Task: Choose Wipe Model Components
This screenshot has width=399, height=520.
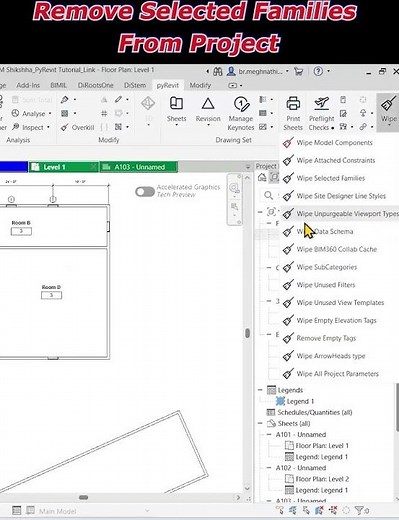Action: [339, 143]
